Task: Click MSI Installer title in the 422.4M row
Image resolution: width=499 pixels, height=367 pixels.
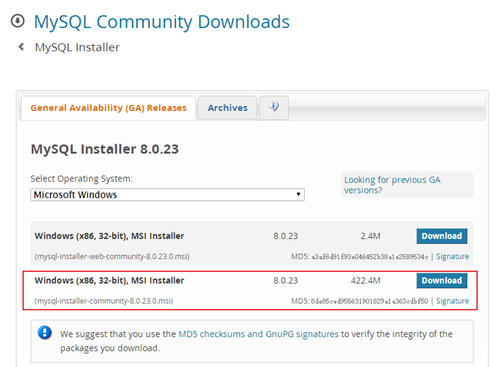Action: point(109,281)
